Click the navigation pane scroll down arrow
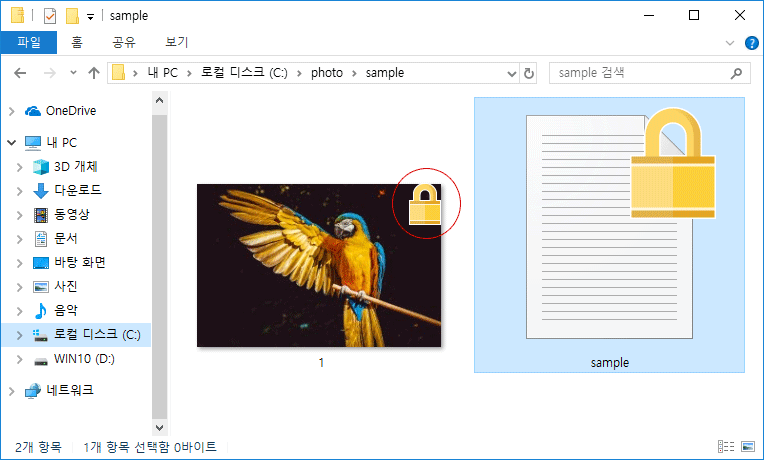The height and width of the screenshot is (460, 764). click(x=159, y=427)
